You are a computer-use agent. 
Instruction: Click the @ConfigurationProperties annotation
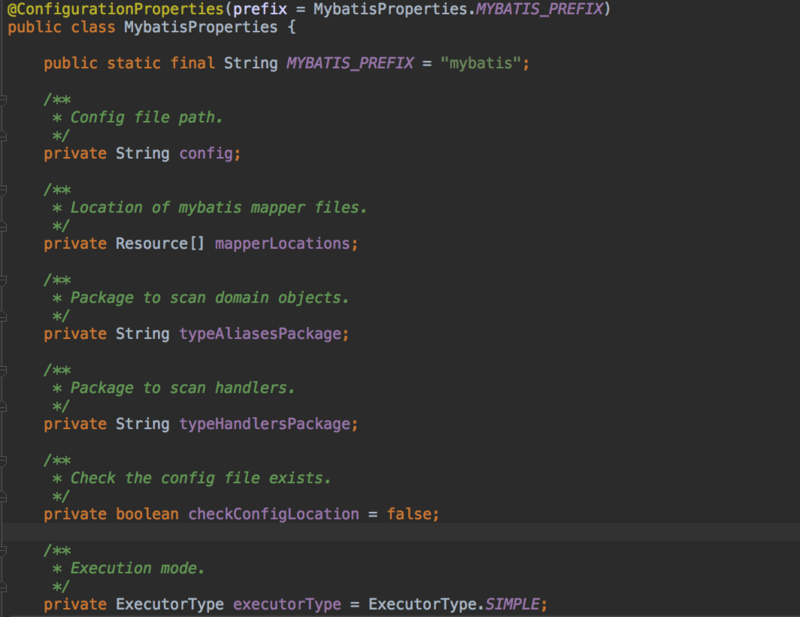116,9
